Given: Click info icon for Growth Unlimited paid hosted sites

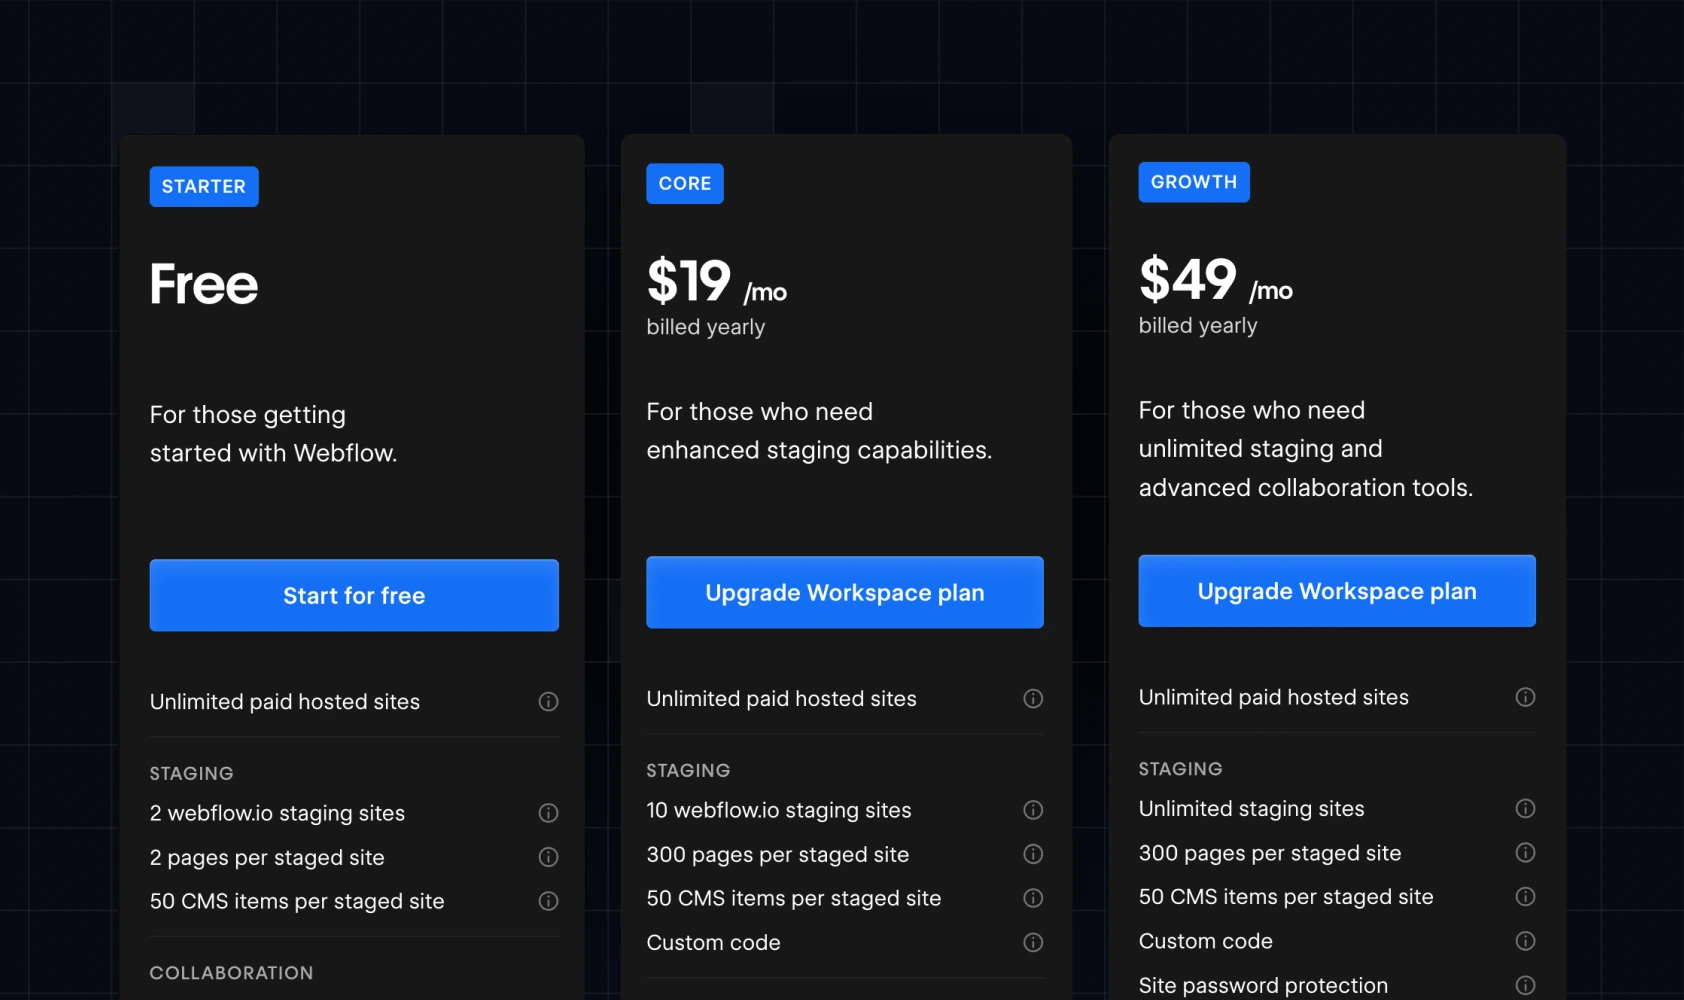Looking at the screenshot, I should [1525, 697].
